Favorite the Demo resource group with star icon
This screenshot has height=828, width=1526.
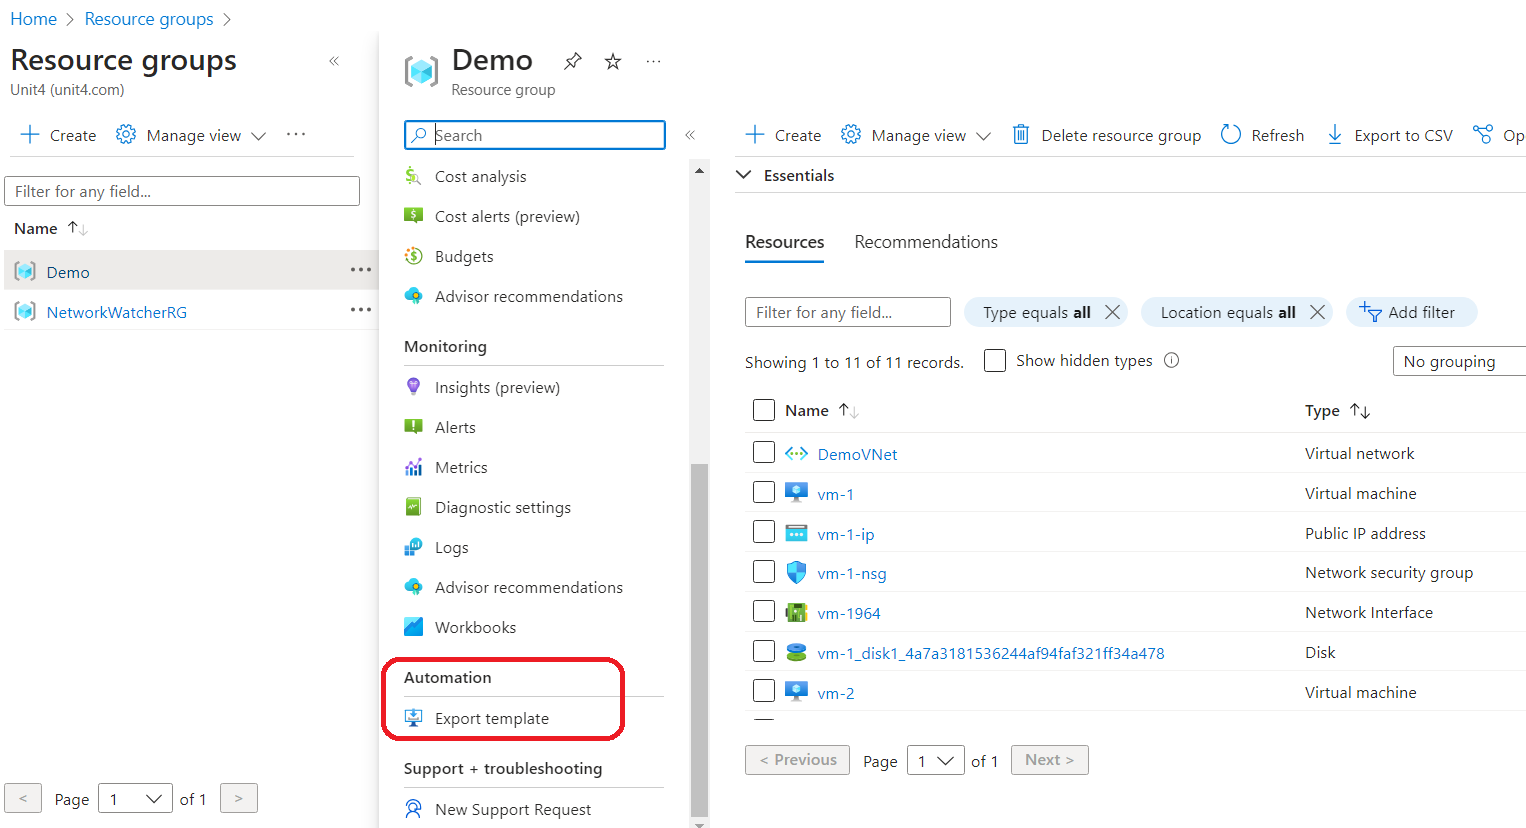click(x=613, y=61)
